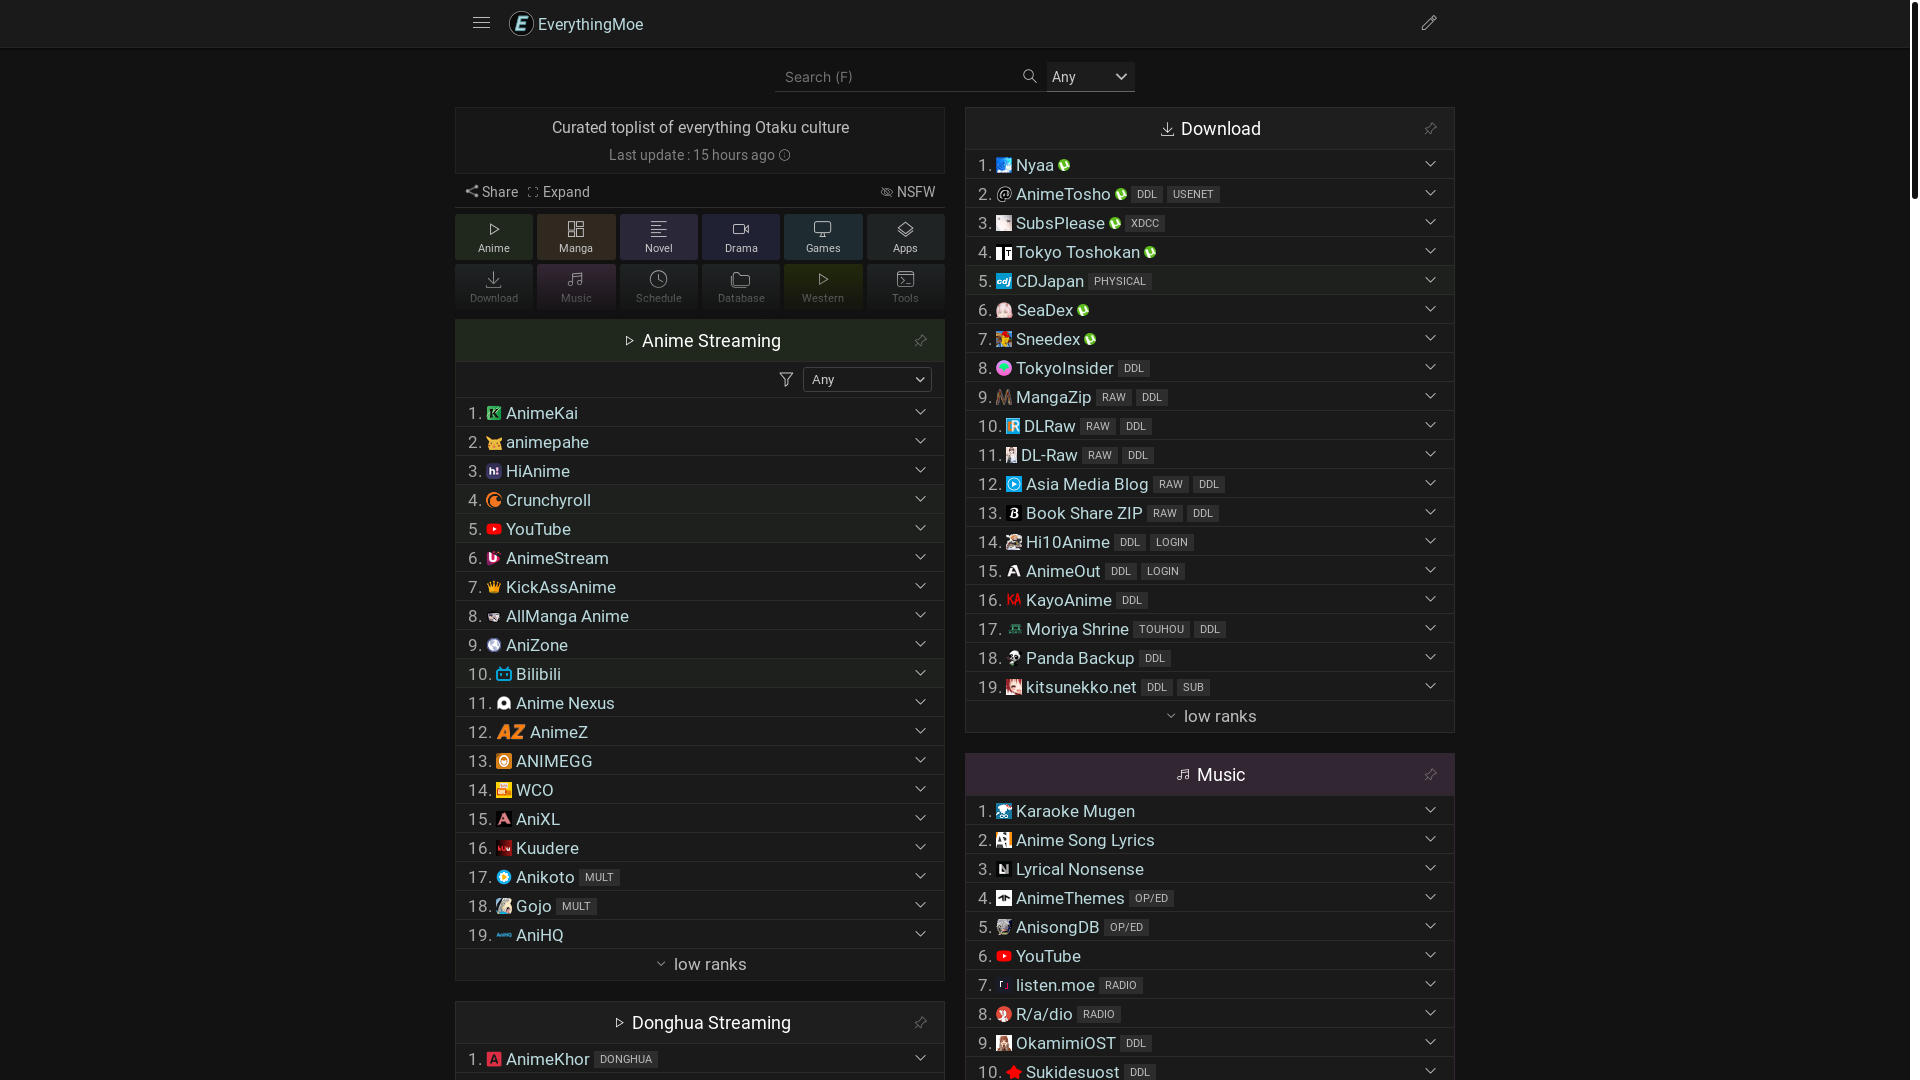Click the CDJapan favicon
Image resolution: width=1920 pixels, height=1080 pixels.
tap(1004, 281)
